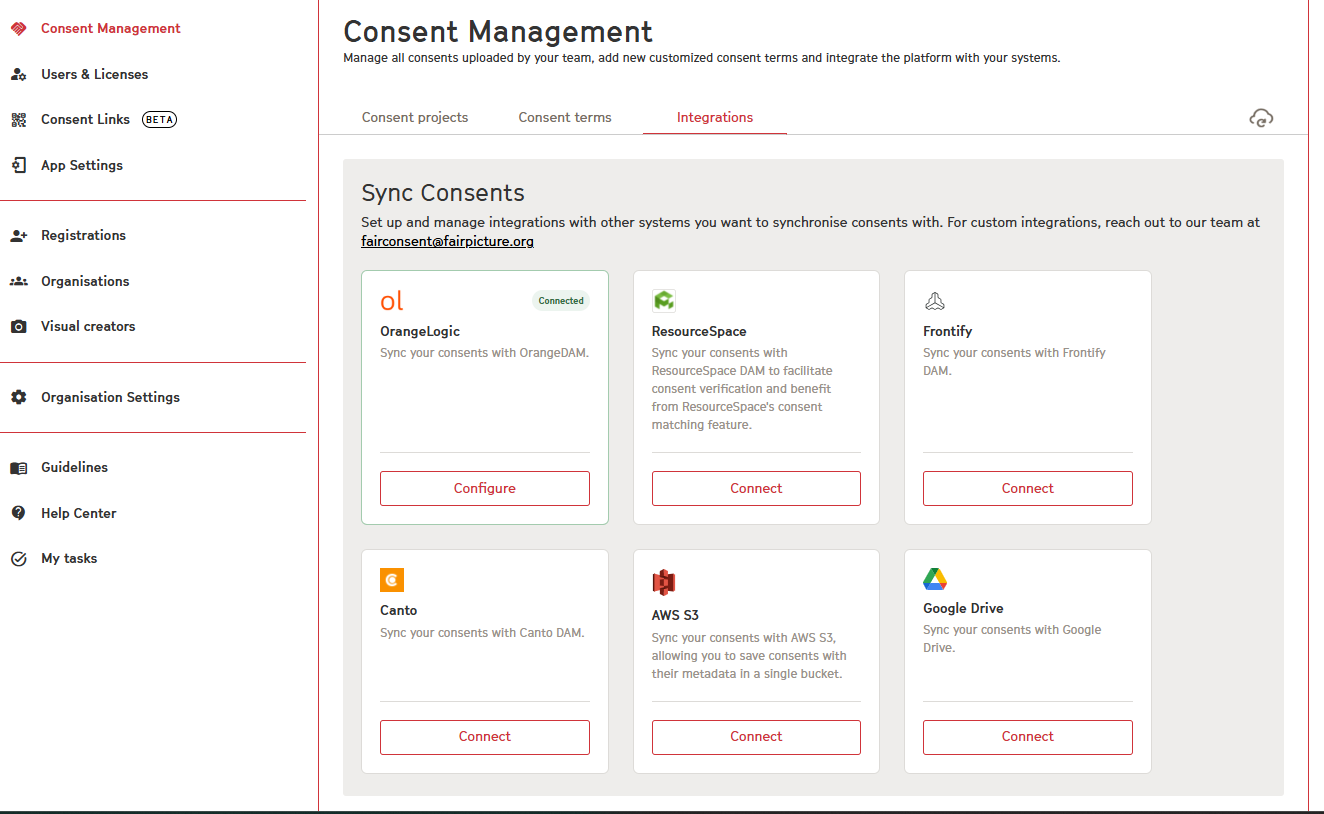Click the cloud sync icon beside tabs
Viewport: 1324px width, 814px height.
(1261, 118)
